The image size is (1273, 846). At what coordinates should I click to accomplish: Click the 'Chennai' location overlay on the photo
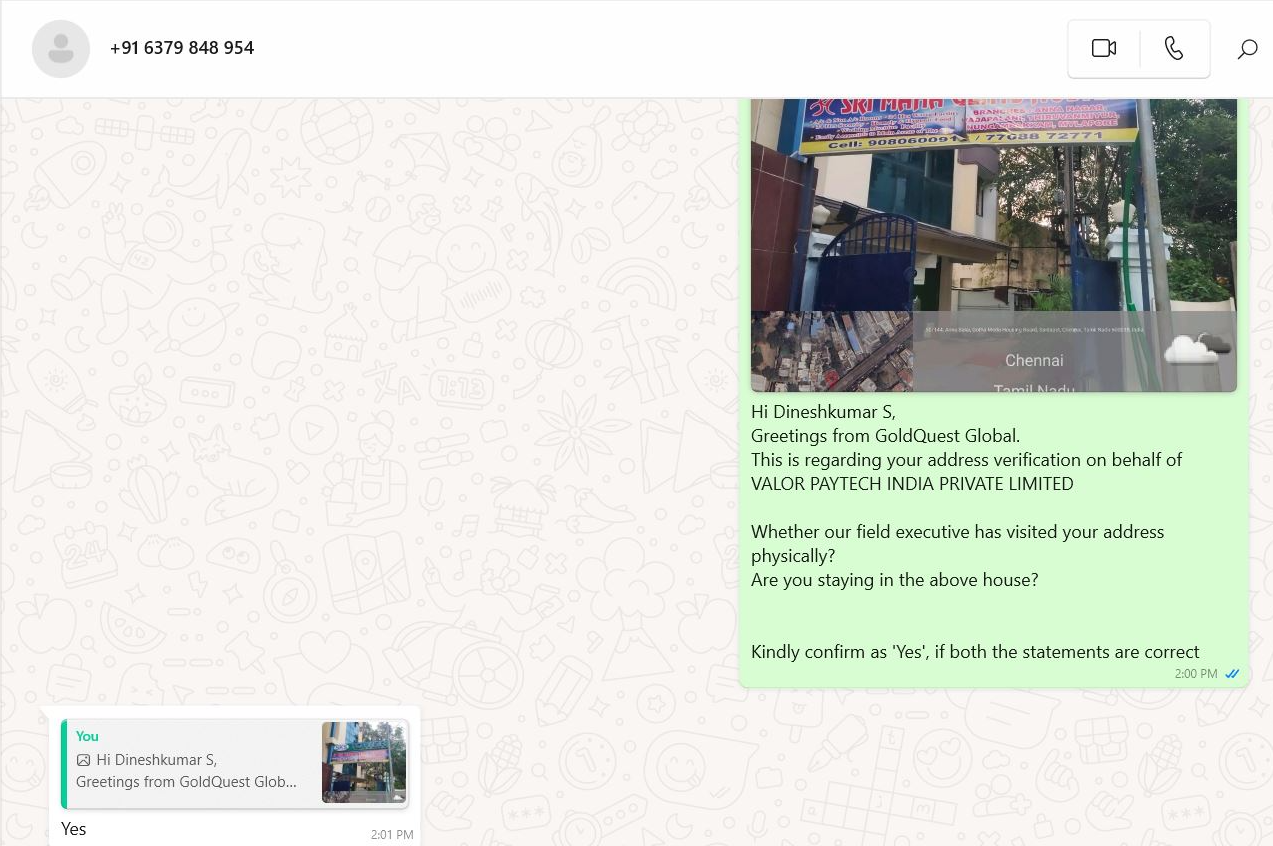pyautogui.click(x=1034, y=360)
